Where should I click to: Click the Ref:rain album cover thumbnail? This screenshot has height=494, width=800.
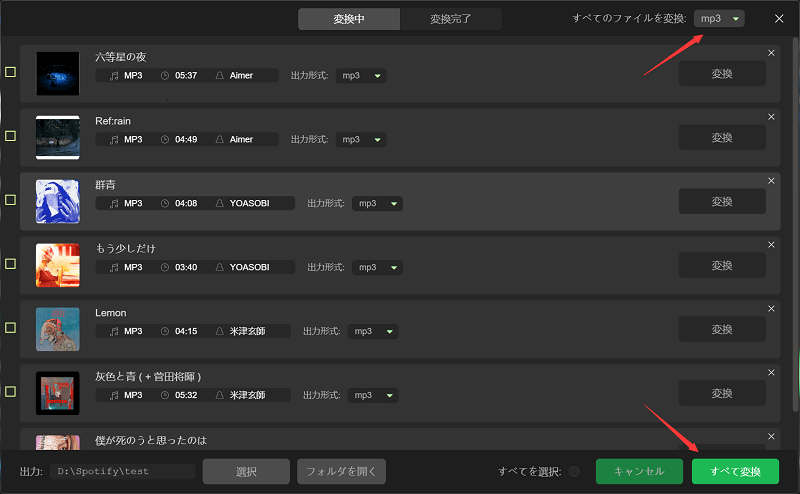tap(58, 137)
